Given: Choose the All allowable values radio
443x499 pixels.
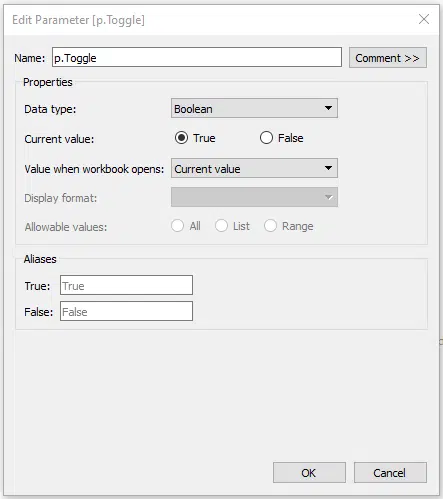Looking at the screenshot, I should point(177,226).
